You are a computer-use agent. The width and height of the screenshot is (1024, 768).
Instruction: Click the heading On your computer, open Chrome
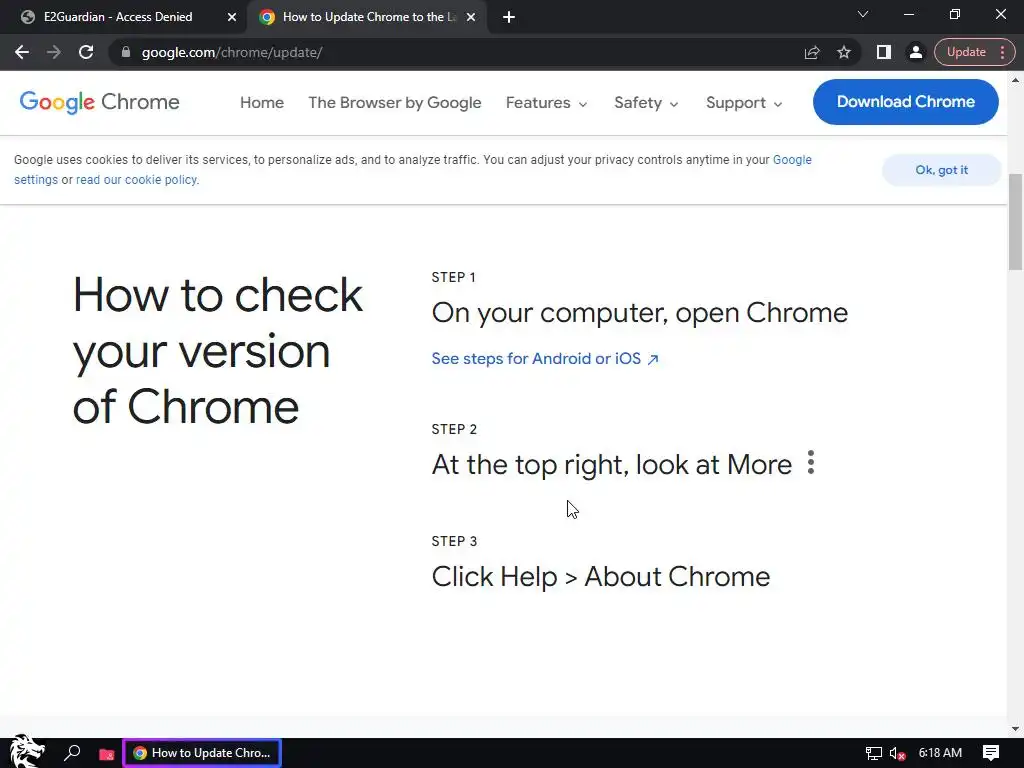click(639, 313)
